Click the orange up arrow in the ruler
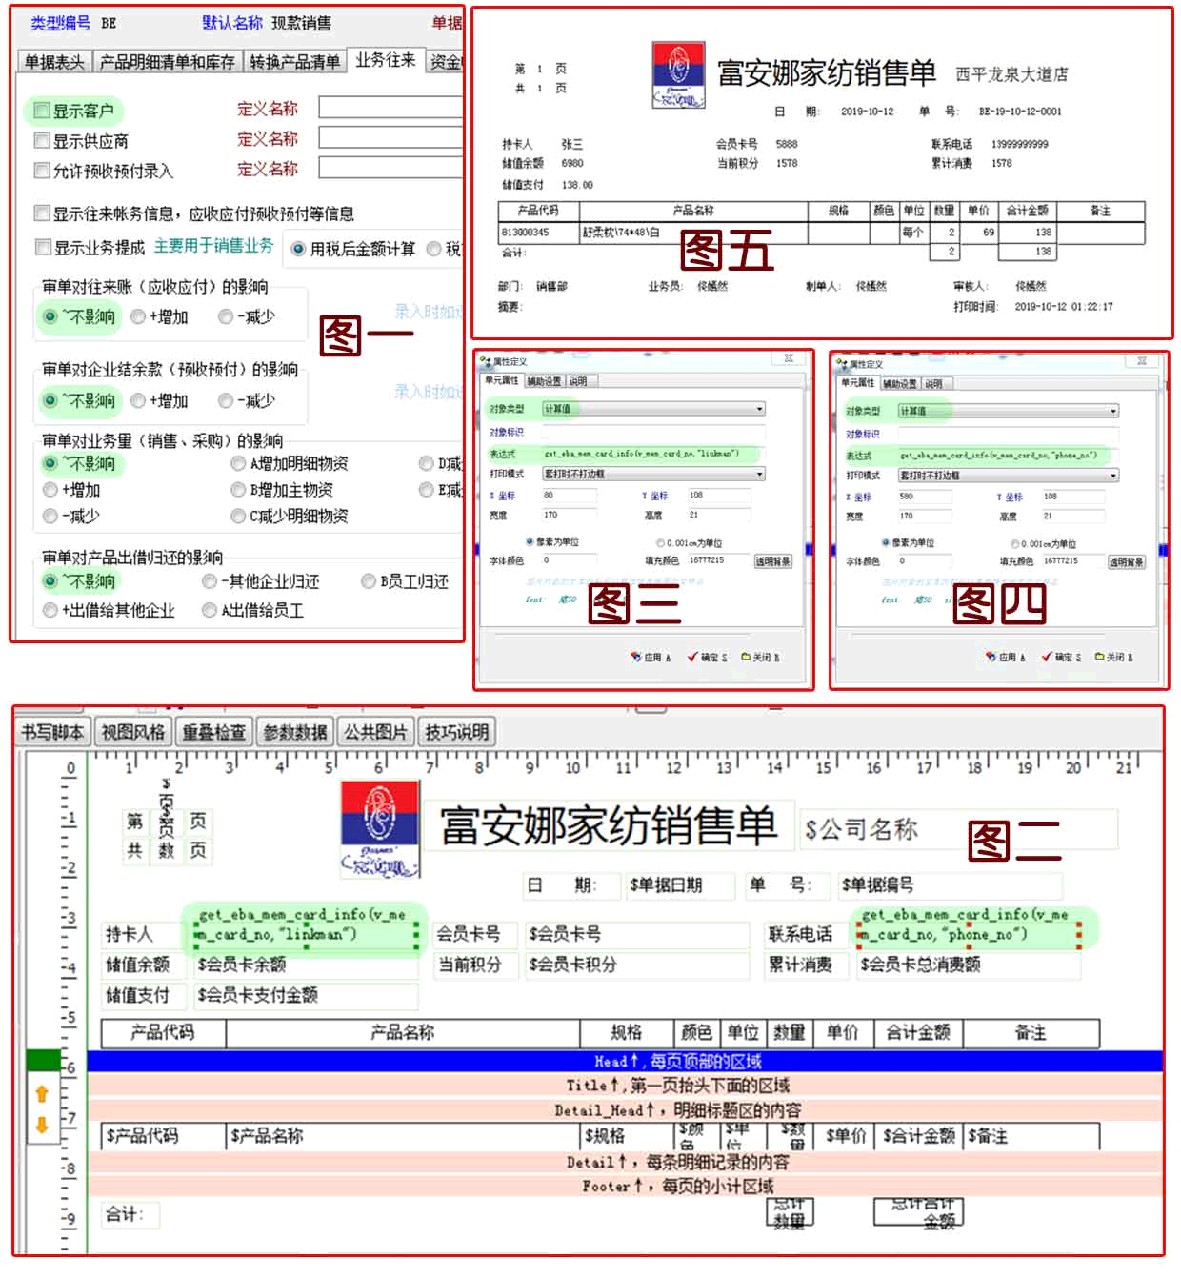The width and height of the screenshot is (1181, 1280). tap(42, 1094)
